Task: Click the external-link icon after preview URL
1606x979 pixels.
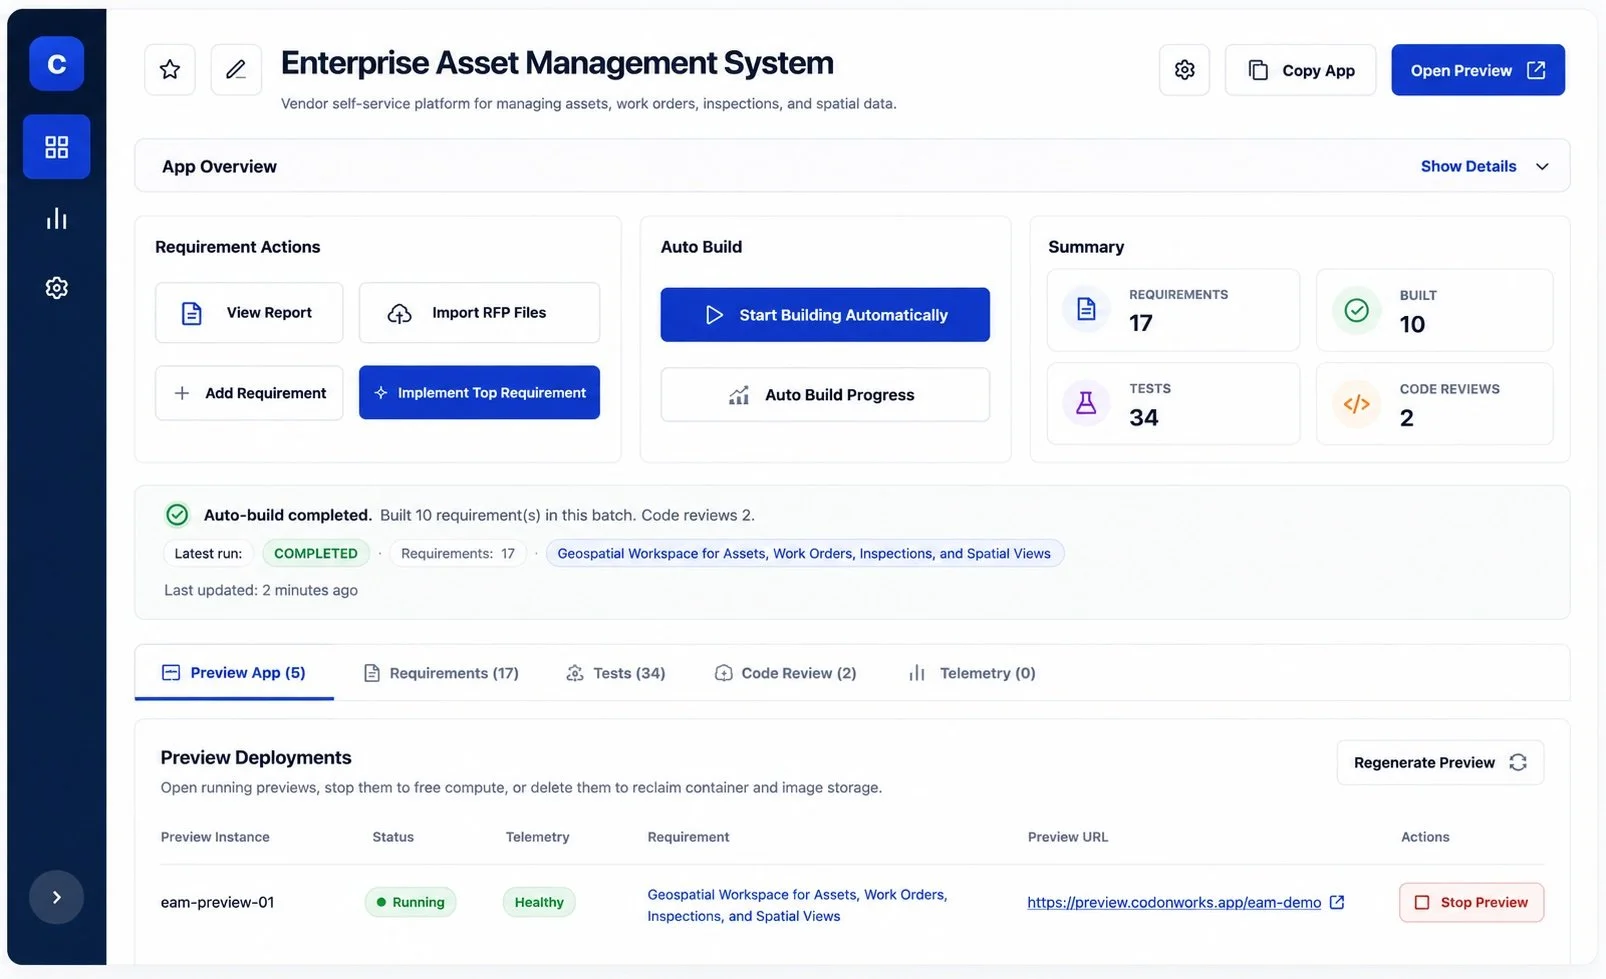Action: (x=1337, y=902)
